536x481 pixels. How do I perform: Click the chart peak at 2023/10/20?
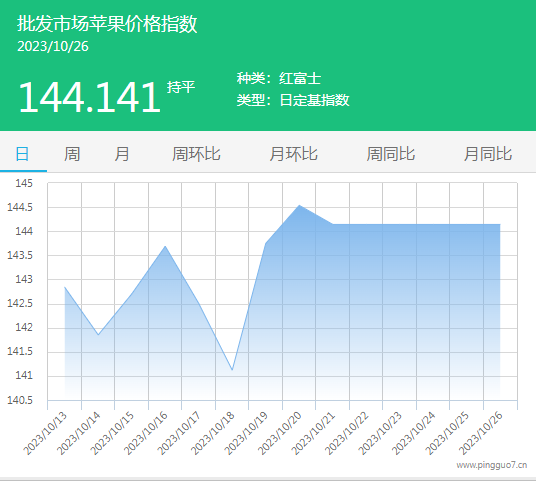pos(299,205)
